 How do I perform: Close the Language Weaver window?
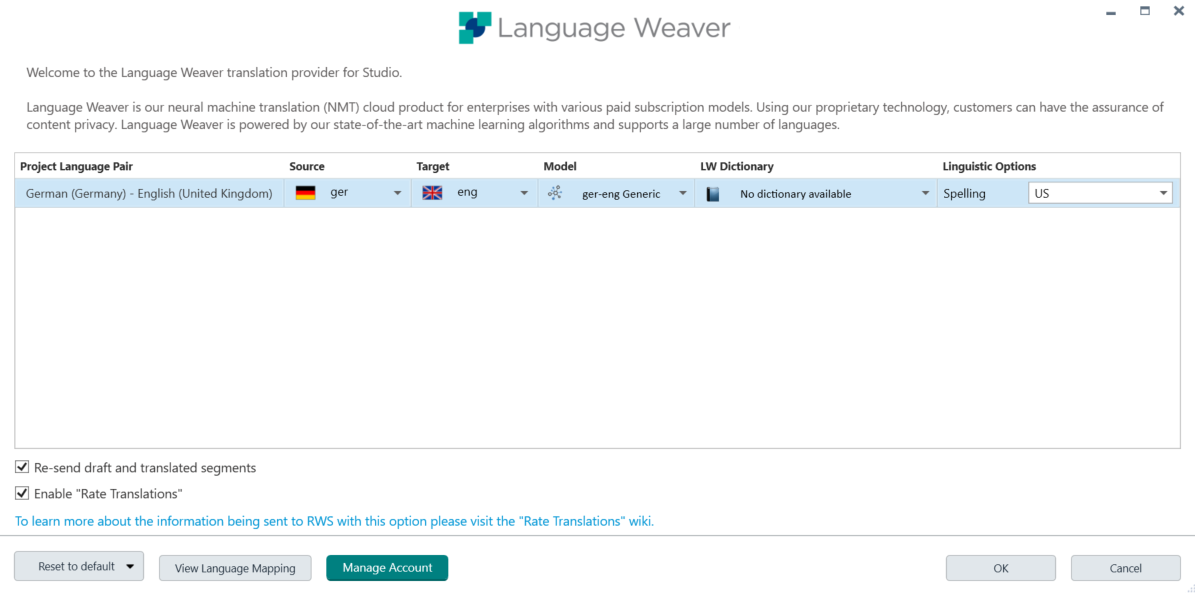1178,11
